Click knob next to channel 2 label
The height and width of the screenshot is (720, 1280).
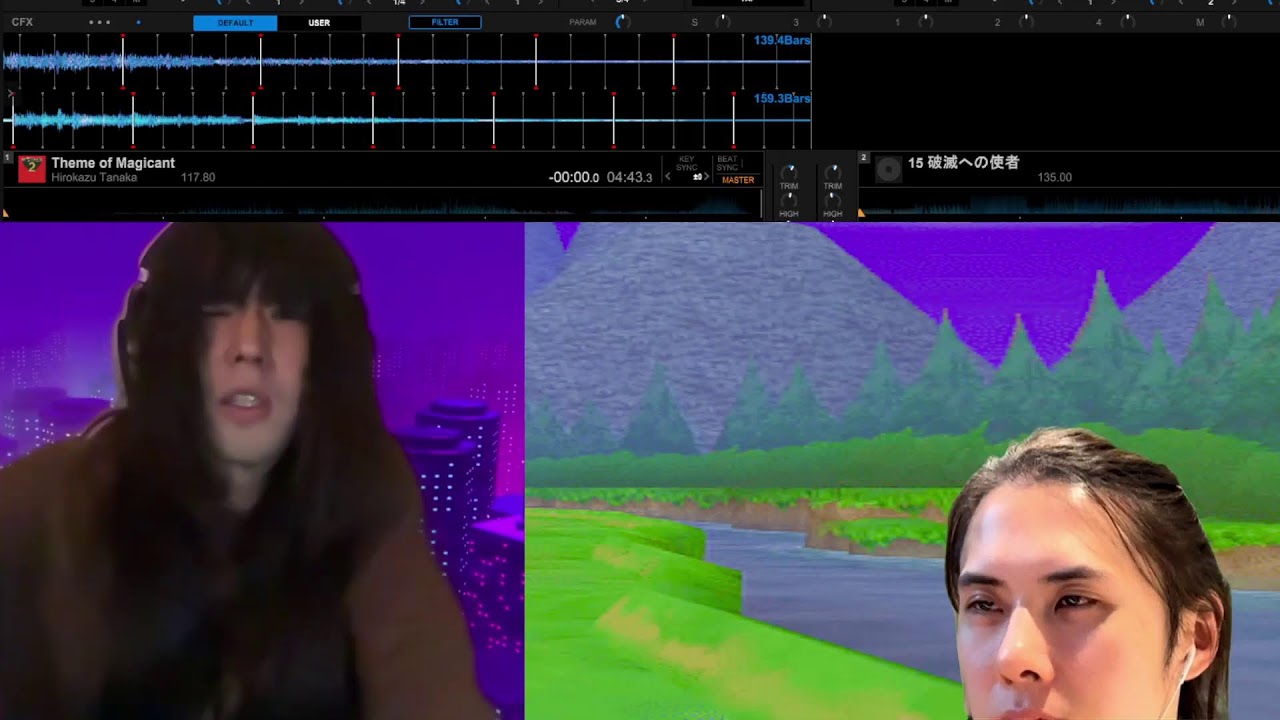(x=1027, y=21)
